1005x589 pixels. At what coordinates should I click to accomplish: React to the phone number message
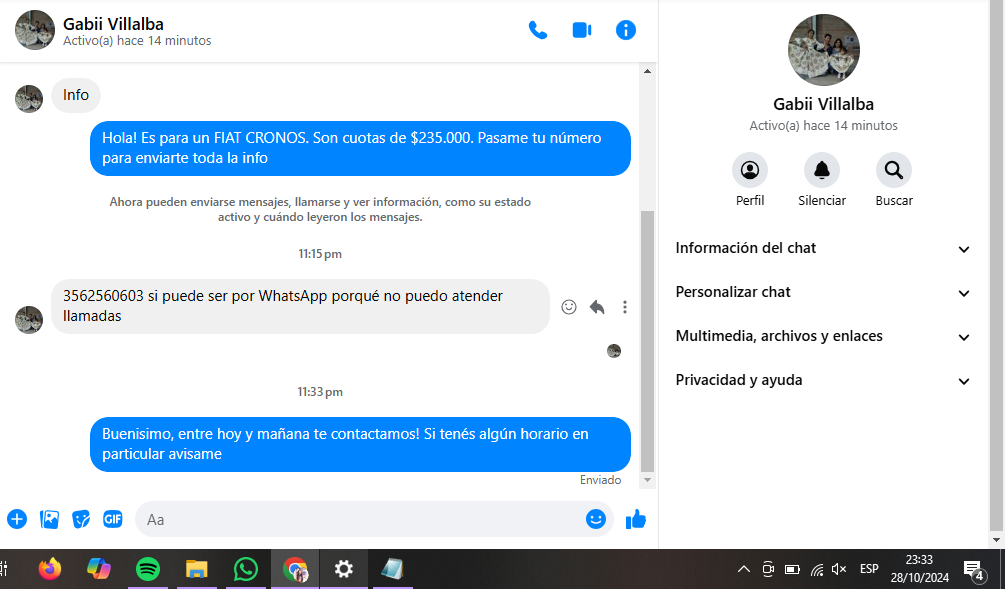tap(569, 307)
